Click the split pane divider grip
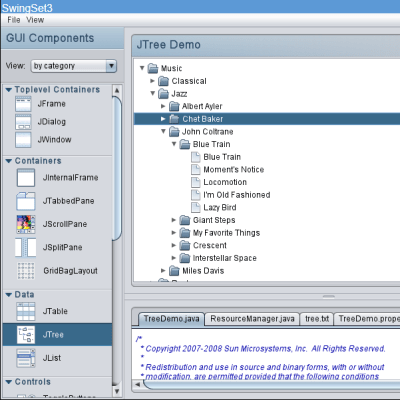400x400 pixels. coord(329,296)
